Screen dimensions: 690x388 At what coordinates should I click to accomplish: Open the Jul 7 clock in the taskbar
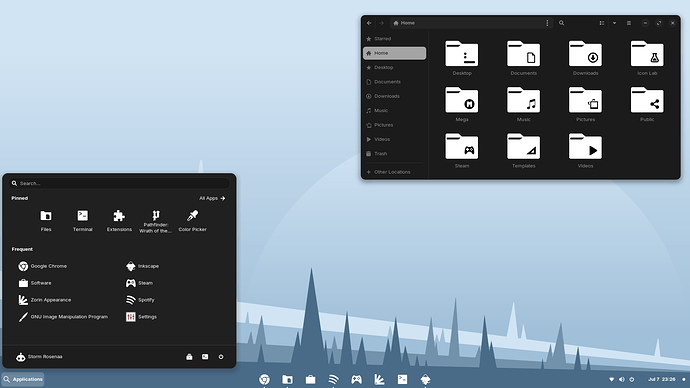[x=661, y=379]
